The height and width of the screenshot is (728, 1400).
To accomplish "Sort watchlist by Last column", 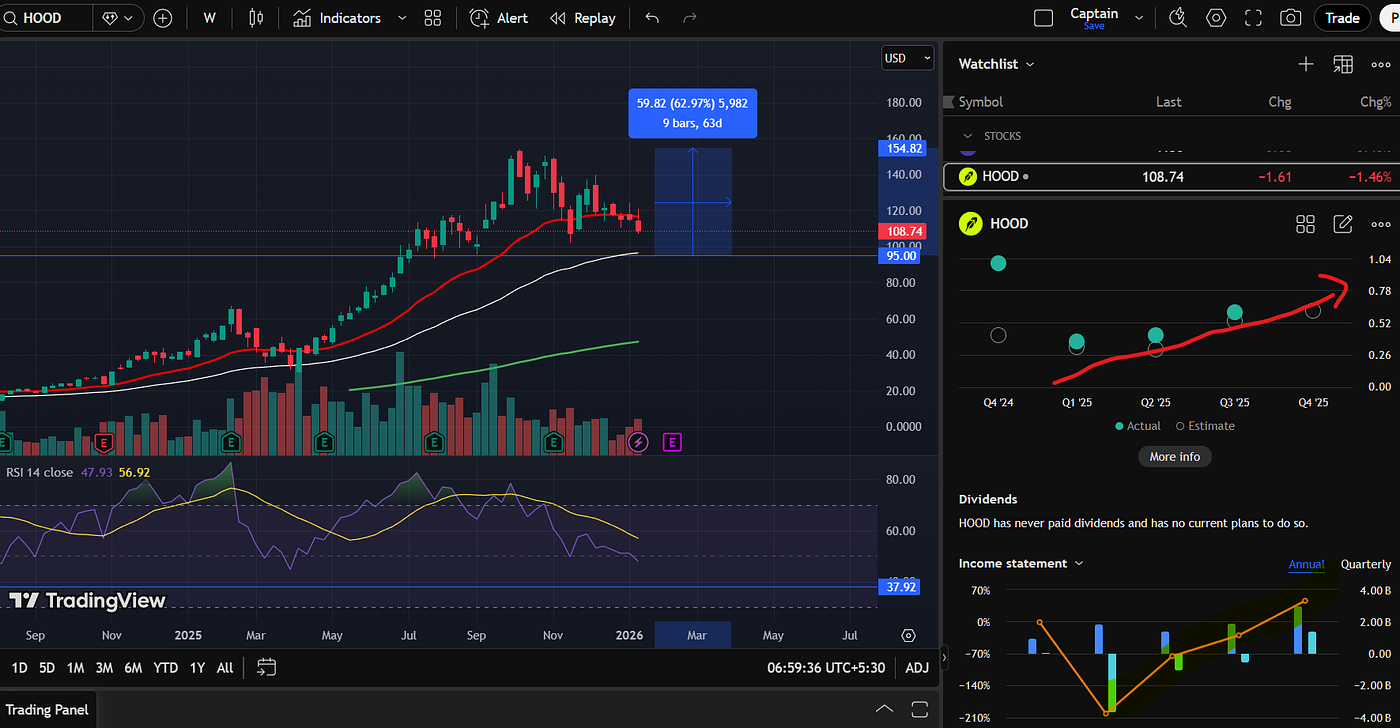I will pos(1168,102).
